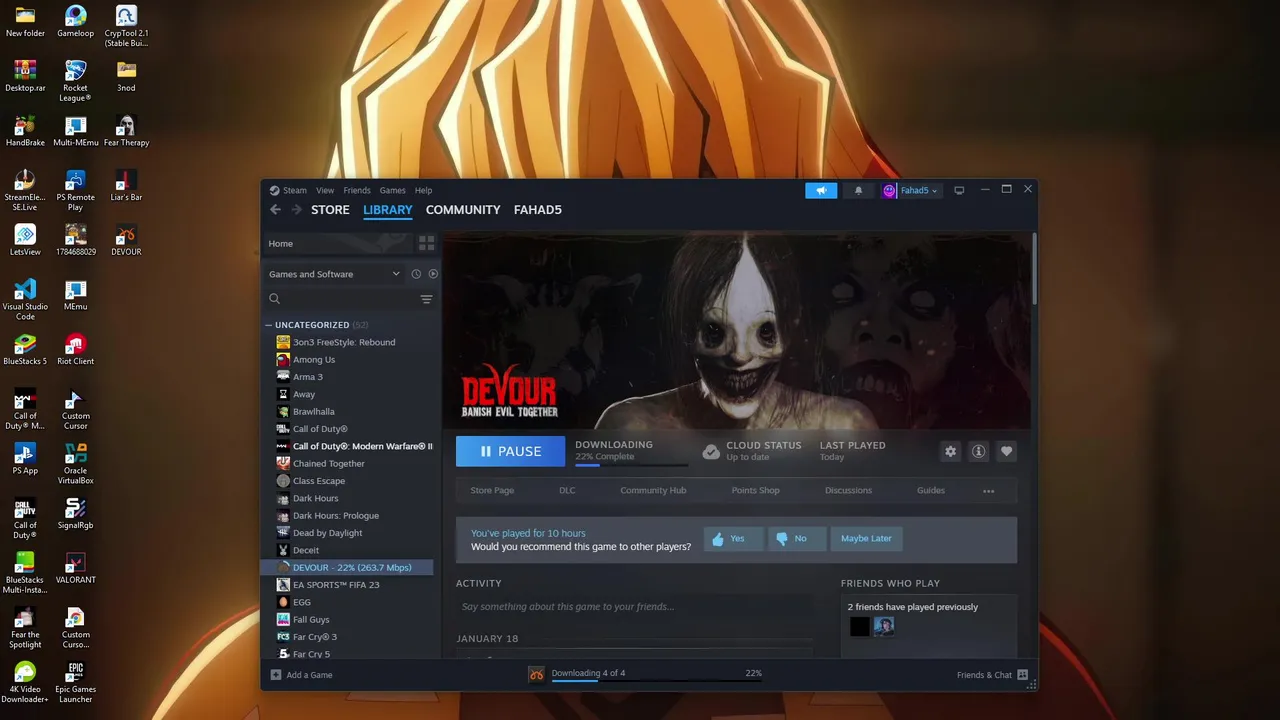Add DEVOUR to favorites heart
This screenshot has width=1280, height=720.
(1006, 451)
